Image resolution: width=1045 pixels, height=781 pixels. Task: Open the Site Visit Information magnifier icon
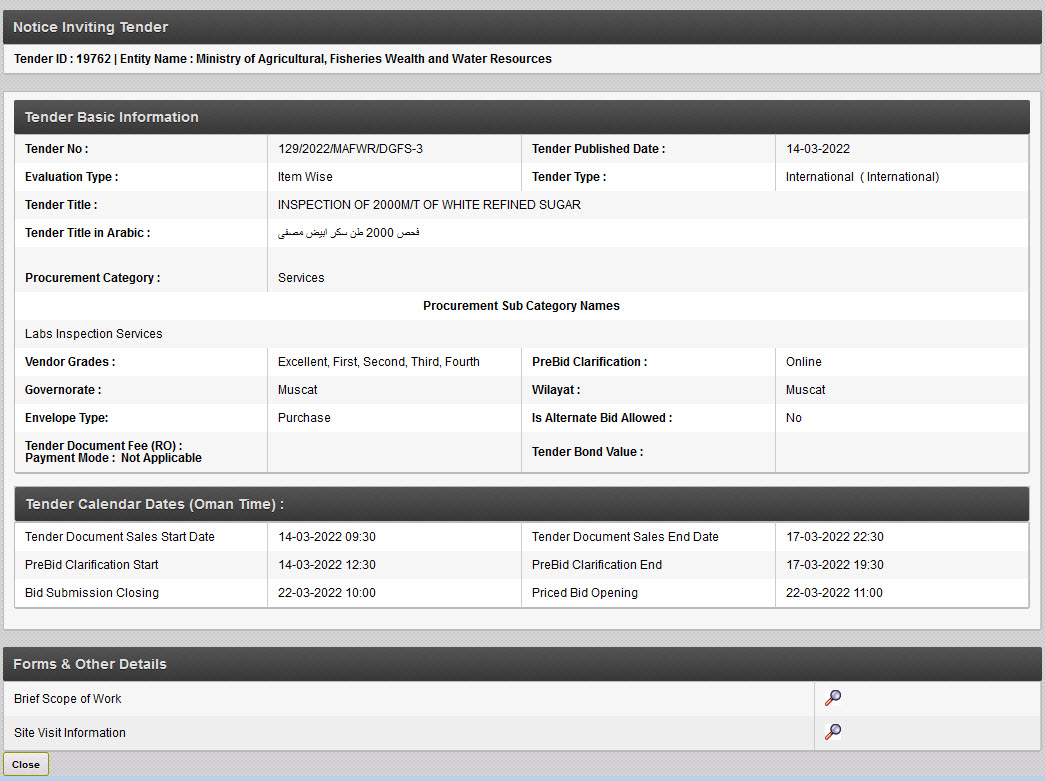pos(832,732)
